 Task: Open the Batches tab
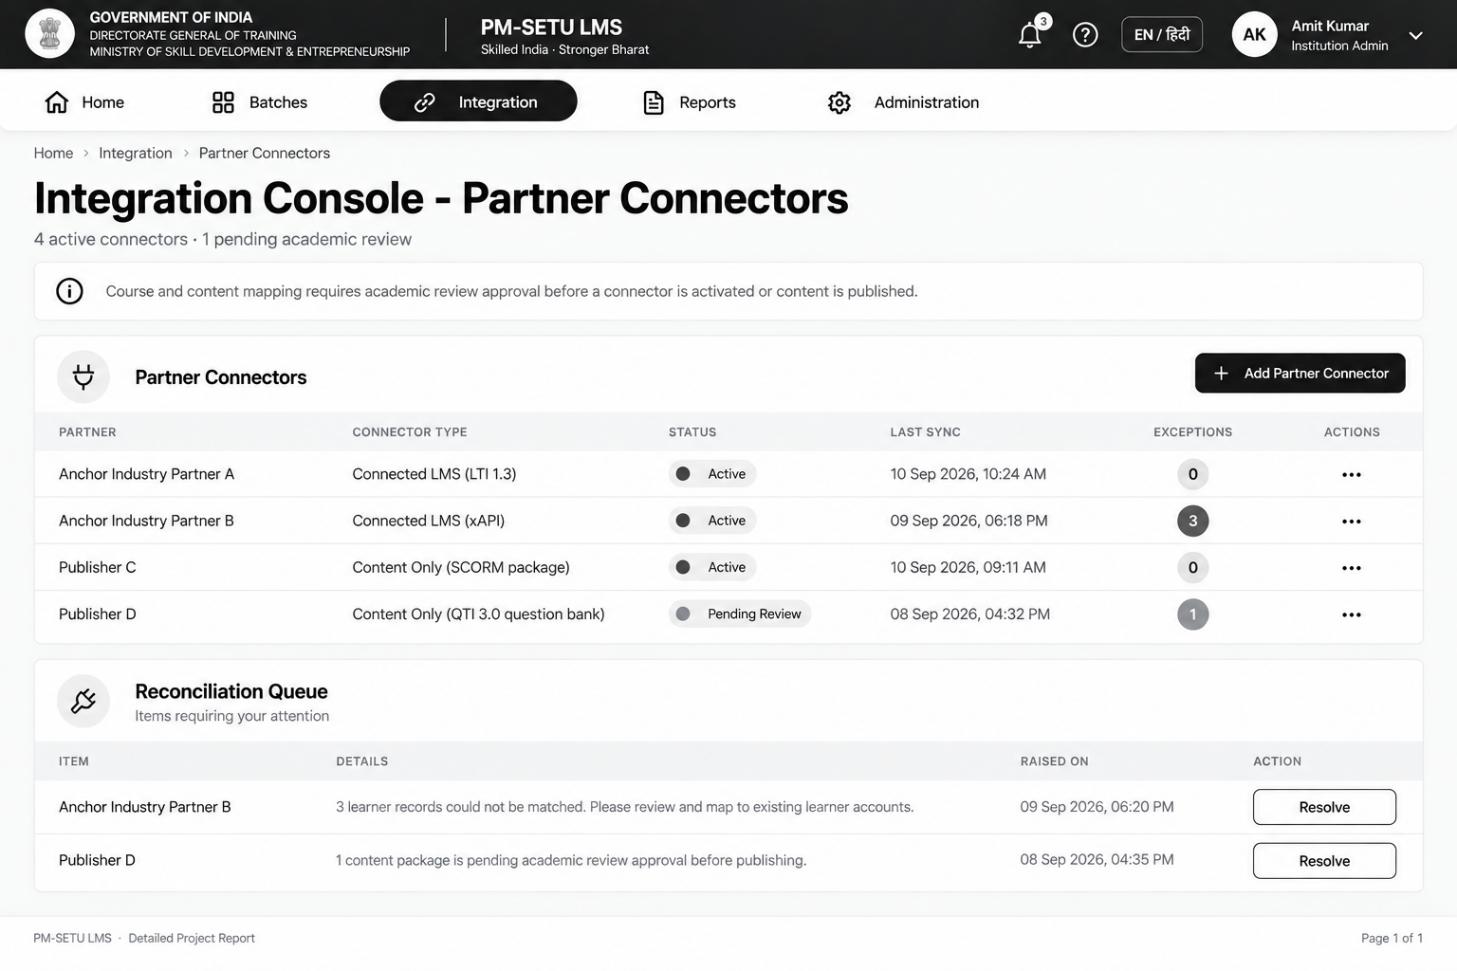(x=259, y=102)
